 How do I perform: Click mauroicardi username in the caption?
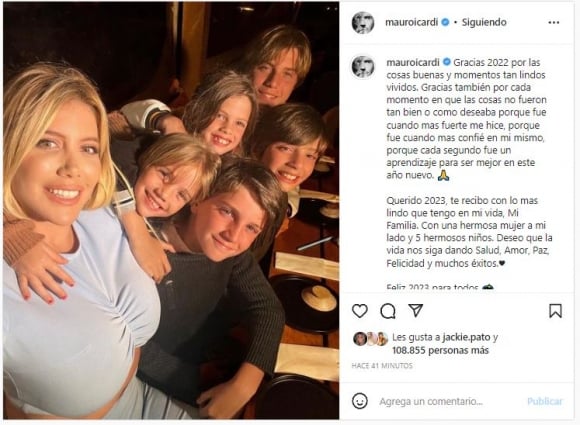point(413,62)
